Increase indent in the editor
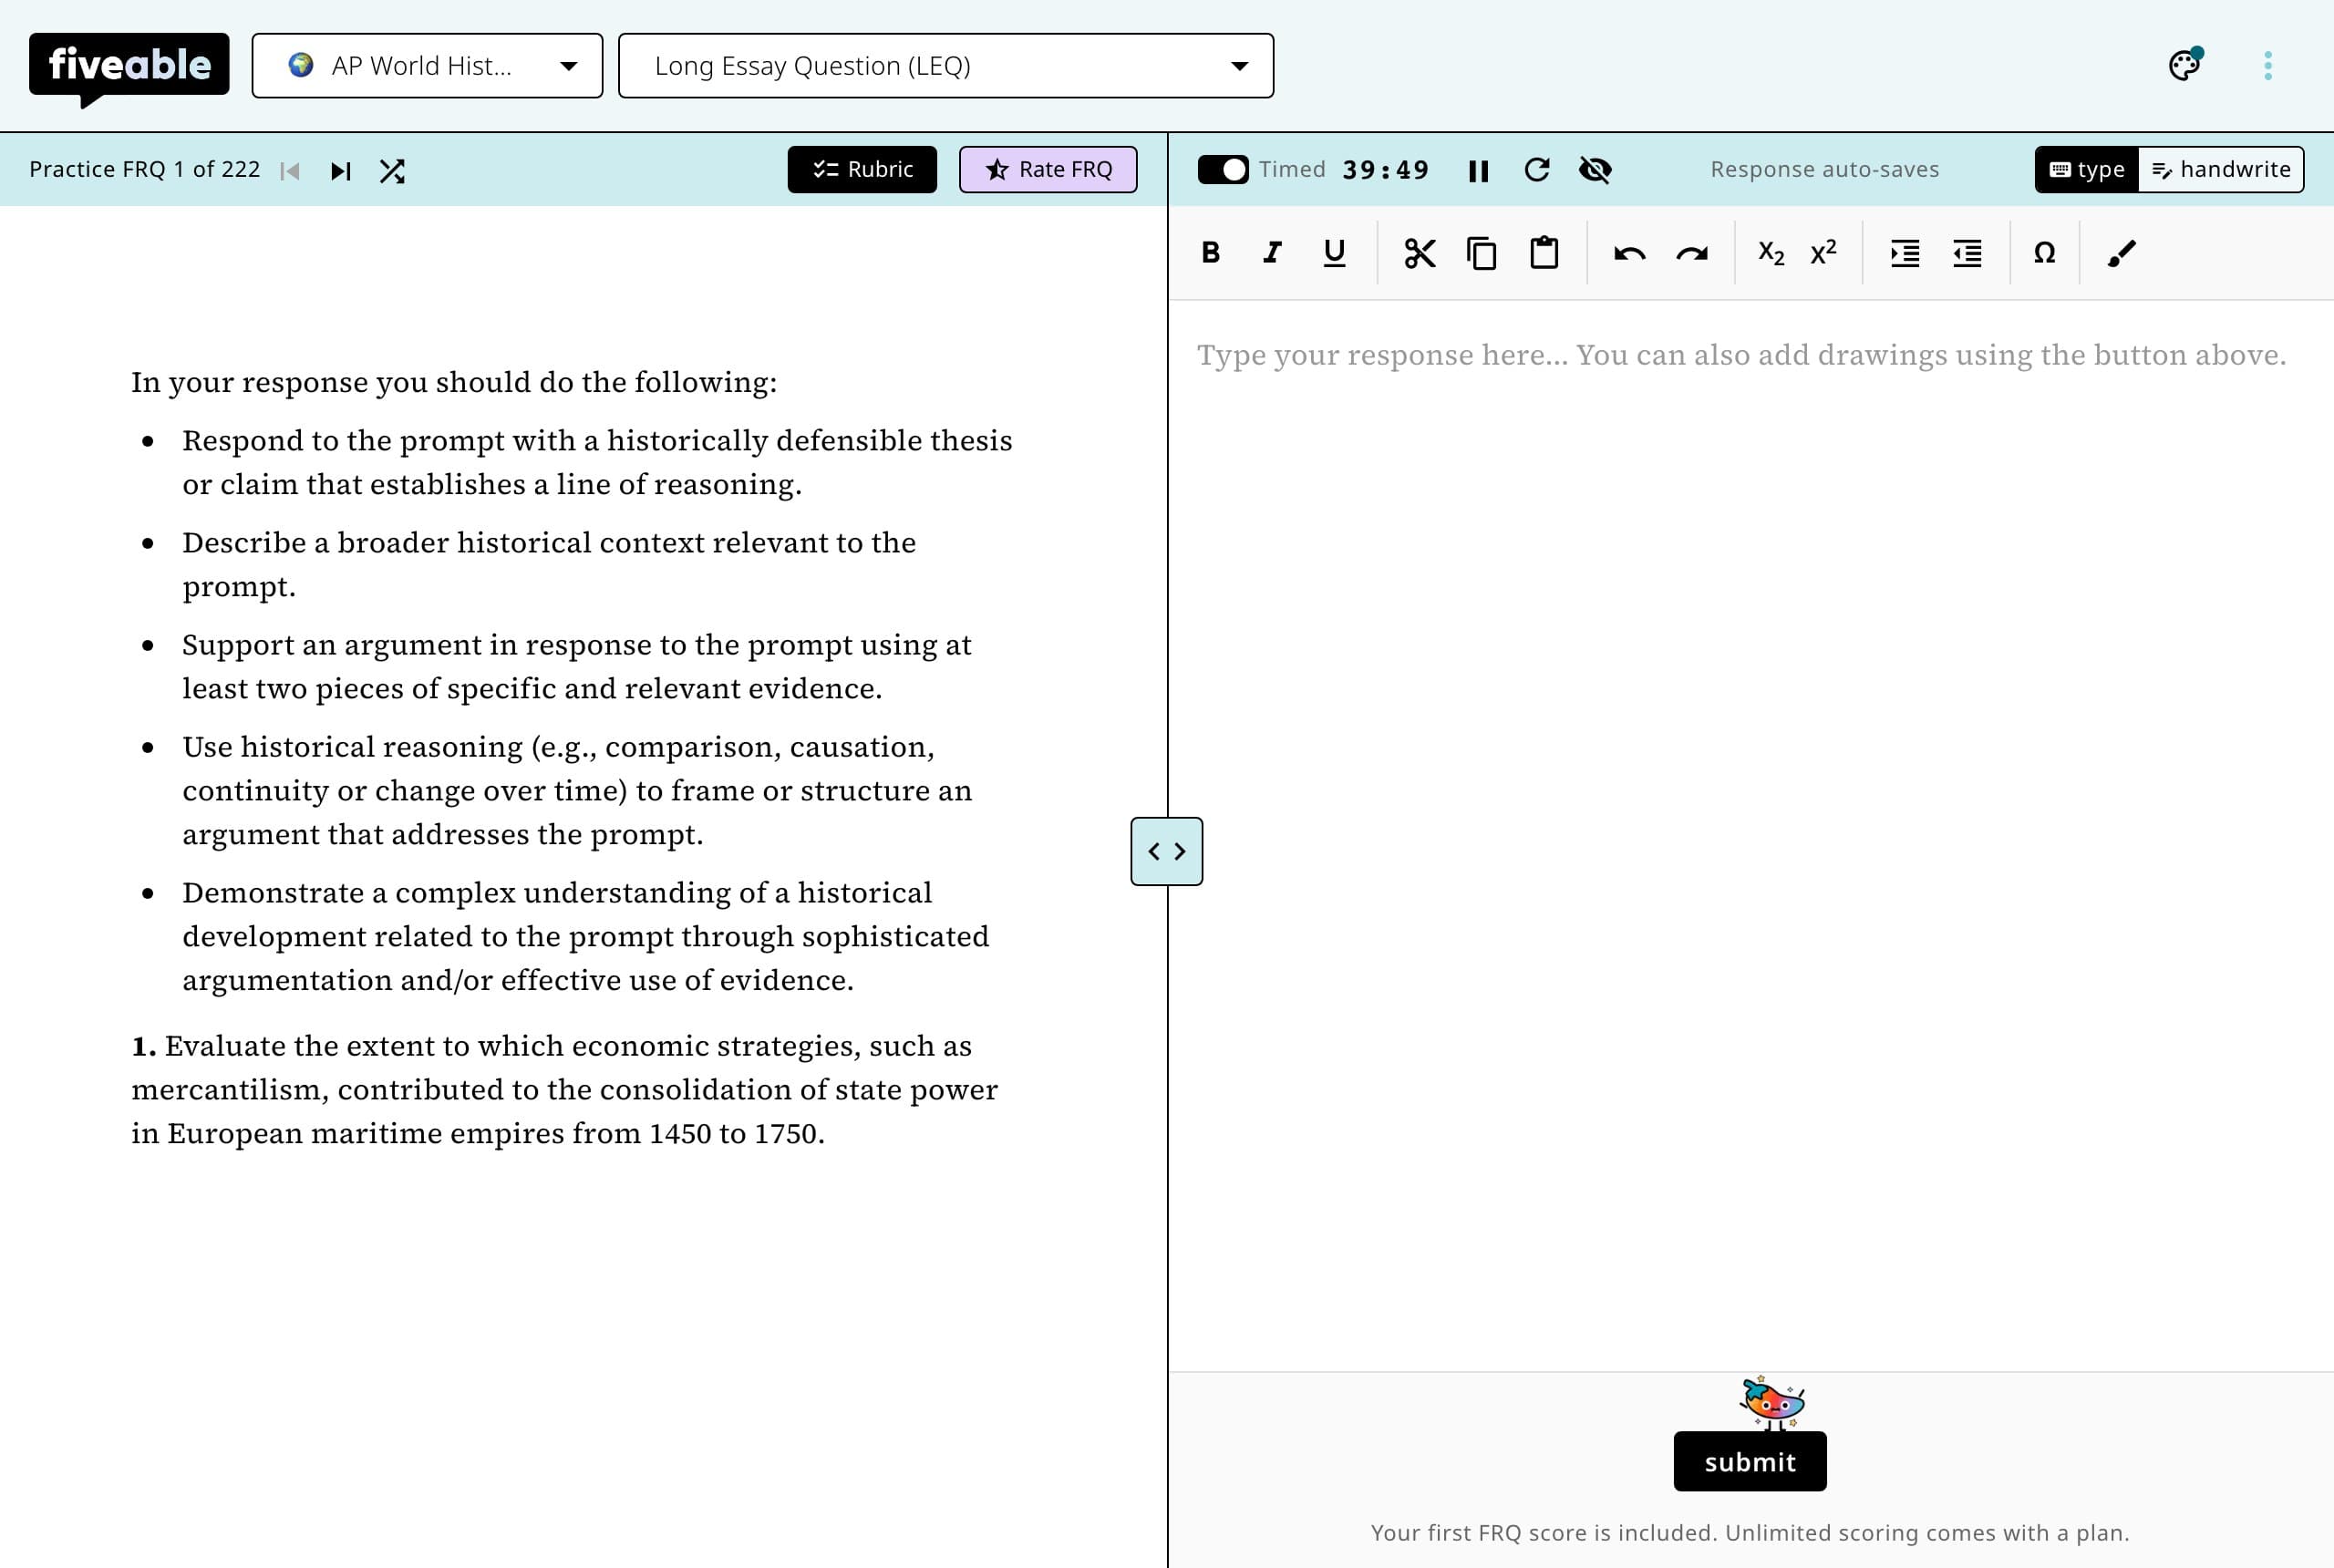Image resolution: width=2334 pixels, height=1568 pixels. point(1905,253)
